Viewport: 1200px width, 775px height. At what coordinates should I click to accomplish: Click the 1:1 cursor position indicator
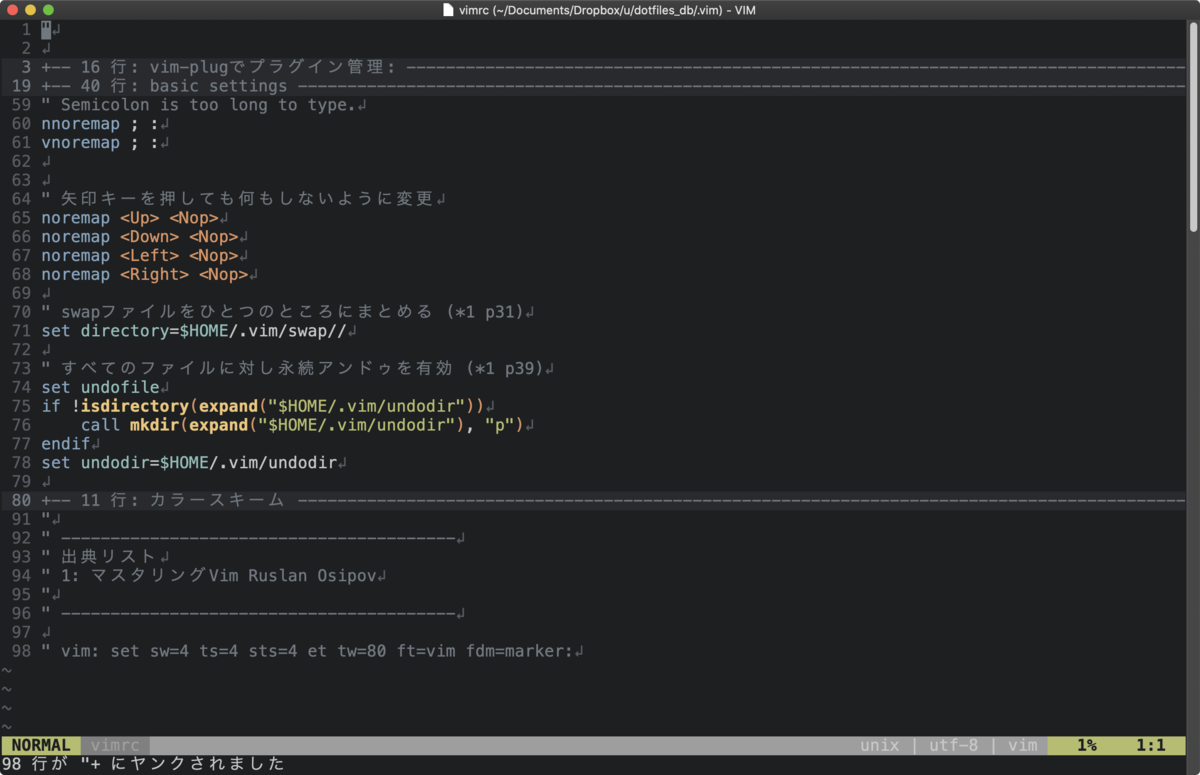(1152, 745)
